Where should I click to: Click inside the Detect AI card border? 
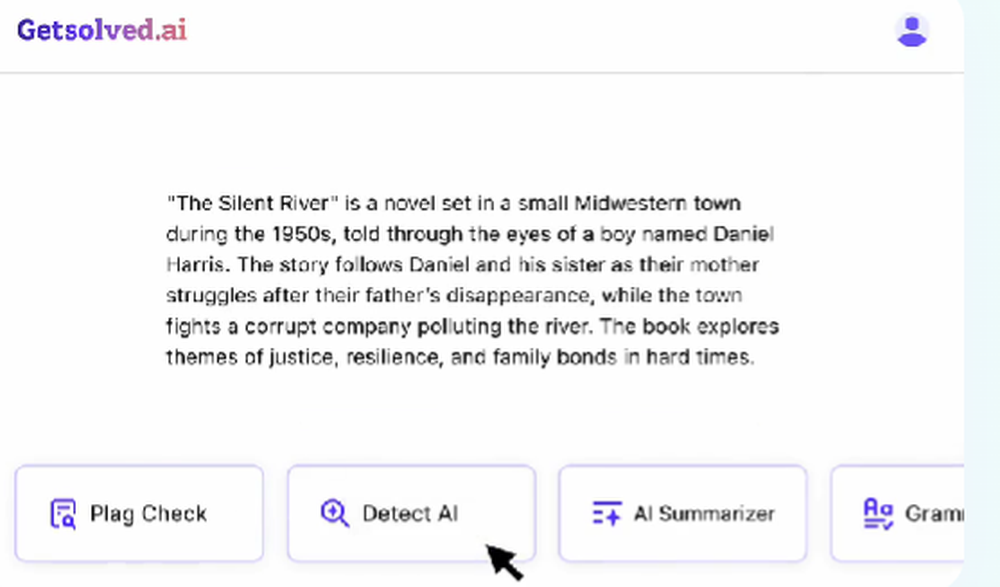(410, 513)
